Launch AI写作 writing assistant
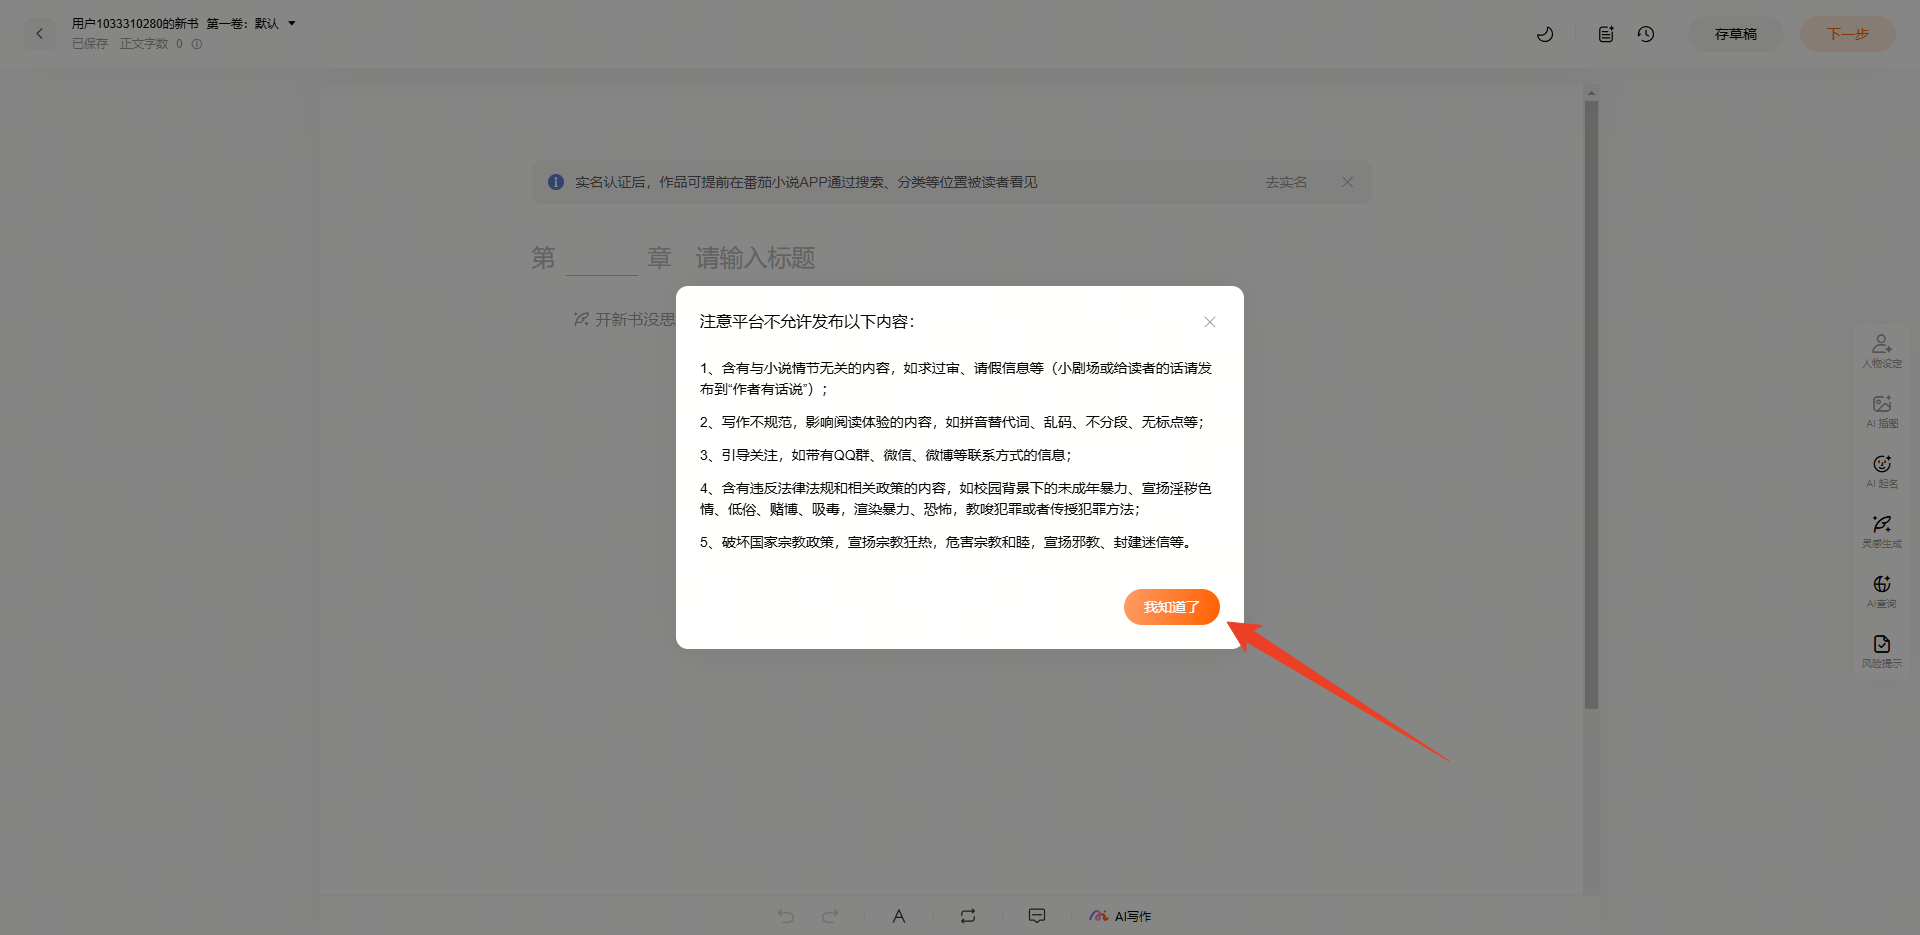The image size is (1920, 935). pos(1121,916)
